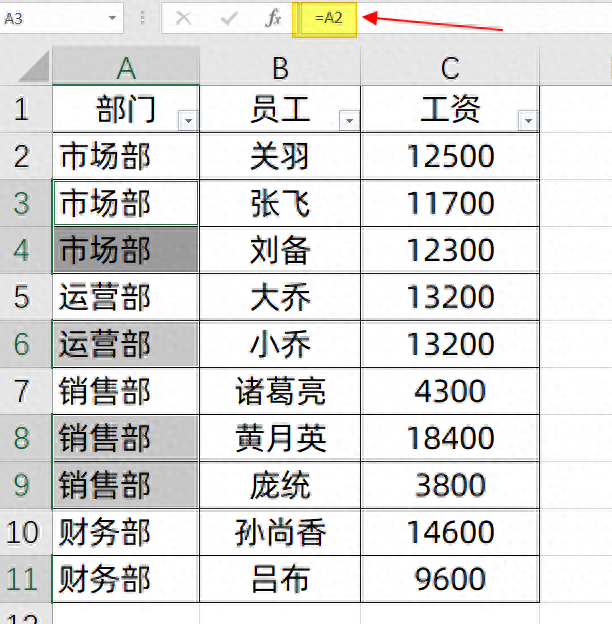Select cell A10 财务部
Viewport: 612px width, 624px height.
pyautogui.click(x=126, y=532)
